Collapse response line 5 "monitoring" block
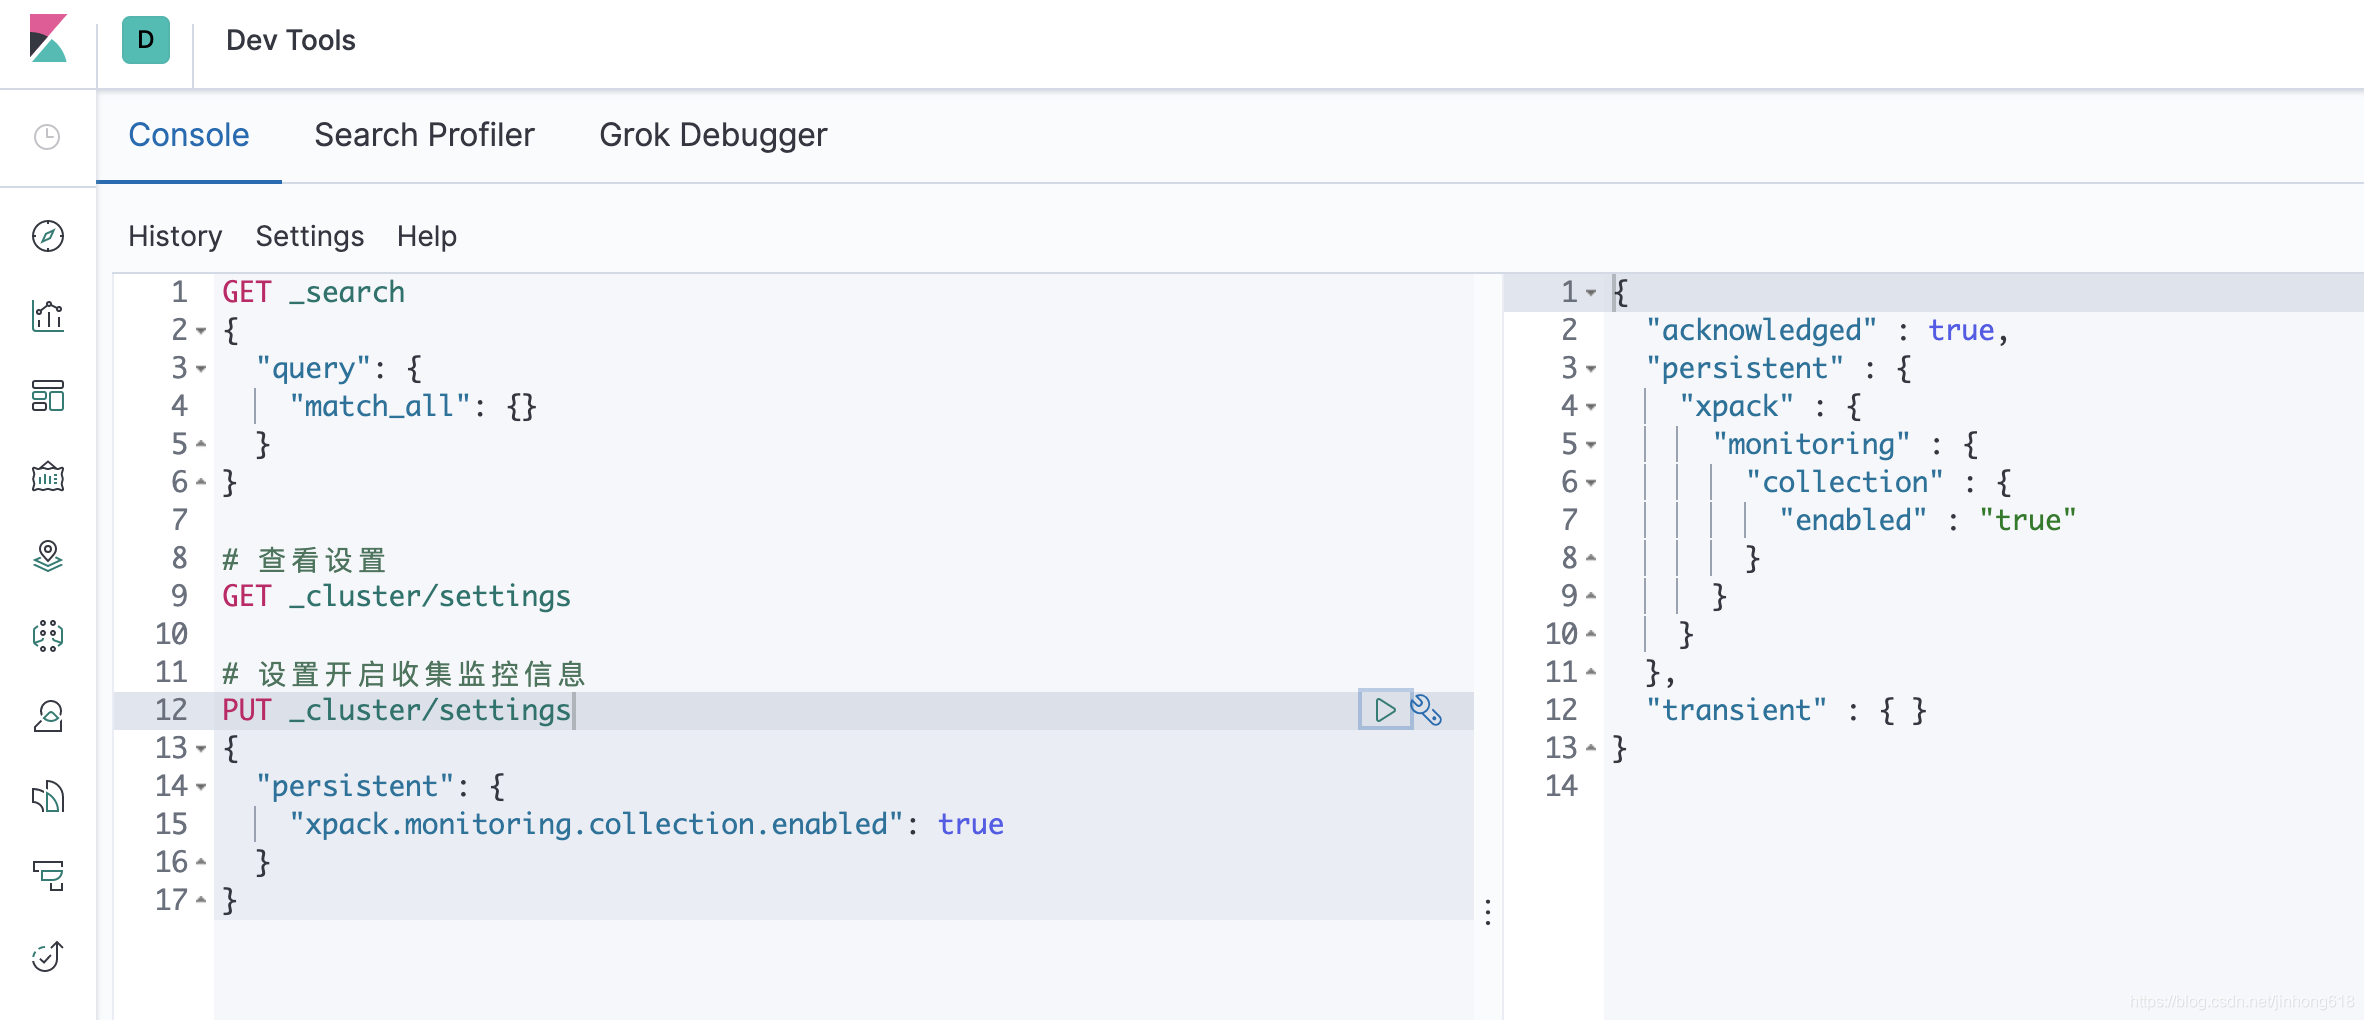Viewport: 2364px width, 1020px height. coord(1591,444)
